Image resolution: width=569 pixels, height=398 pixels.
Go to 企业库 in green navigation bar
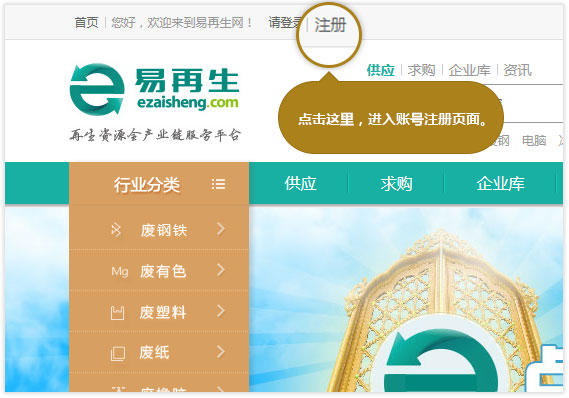(x=500, y=184)
